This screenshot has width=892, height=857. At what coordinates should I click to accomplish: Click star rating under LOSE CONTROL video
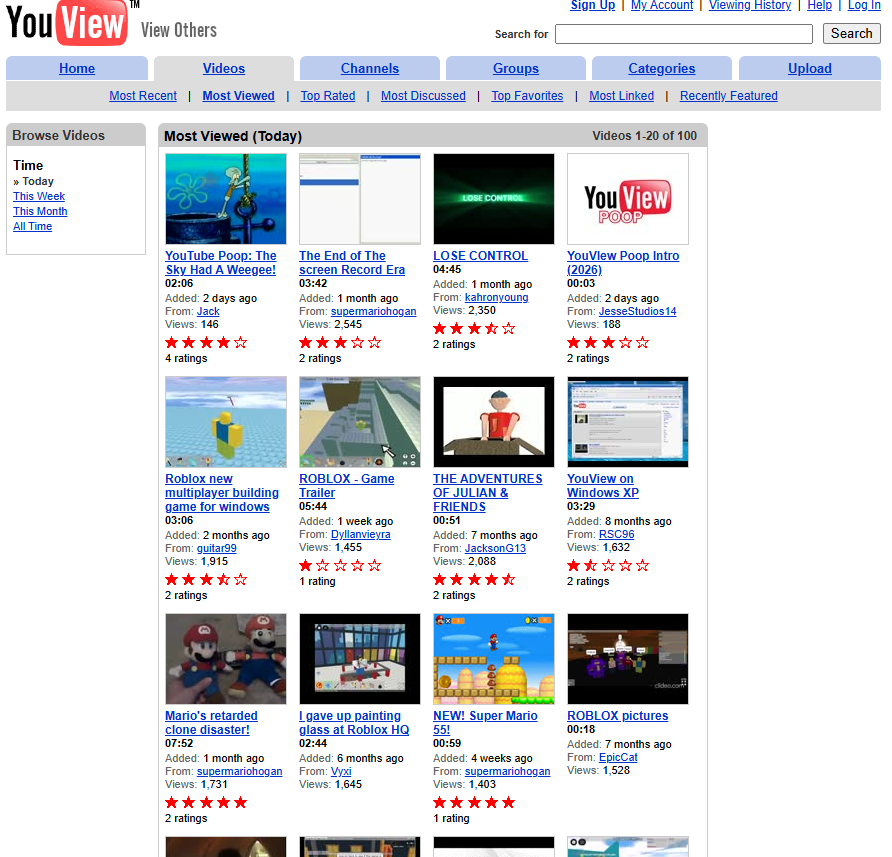click(474, 328)
